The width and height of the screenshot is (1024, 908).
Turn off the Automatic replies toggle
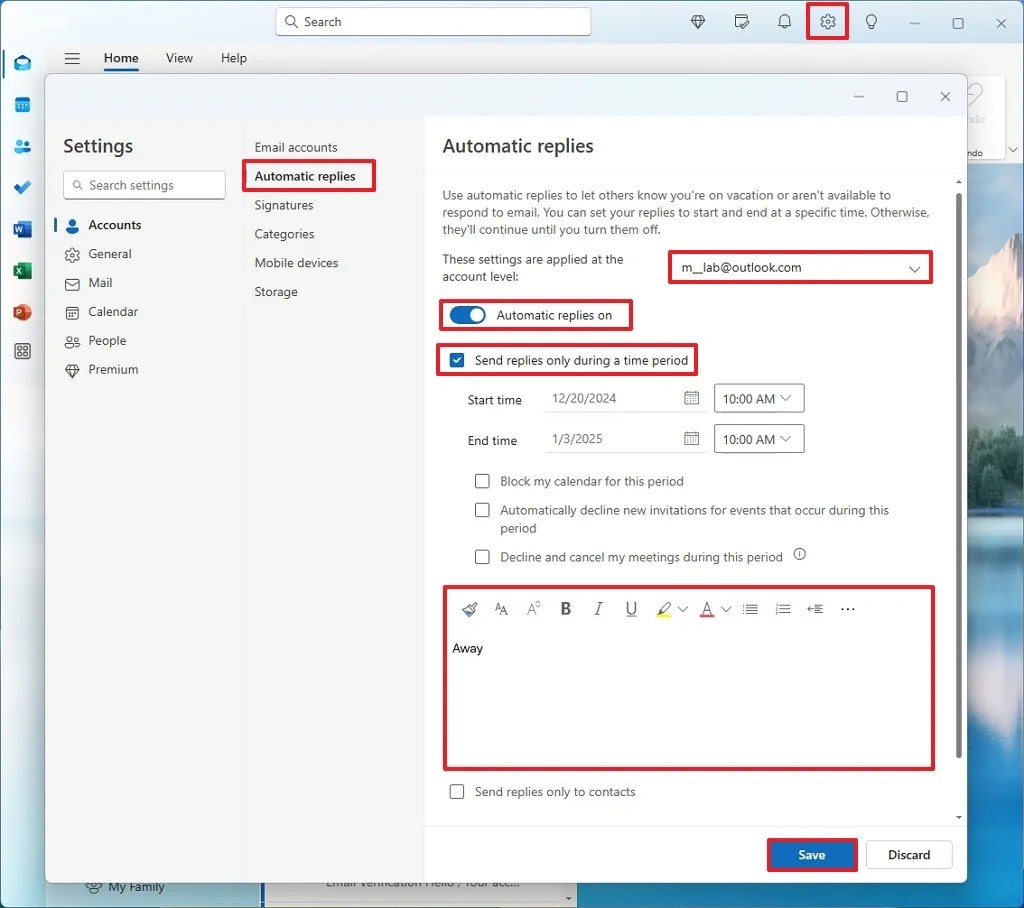(x=466, y=314)
